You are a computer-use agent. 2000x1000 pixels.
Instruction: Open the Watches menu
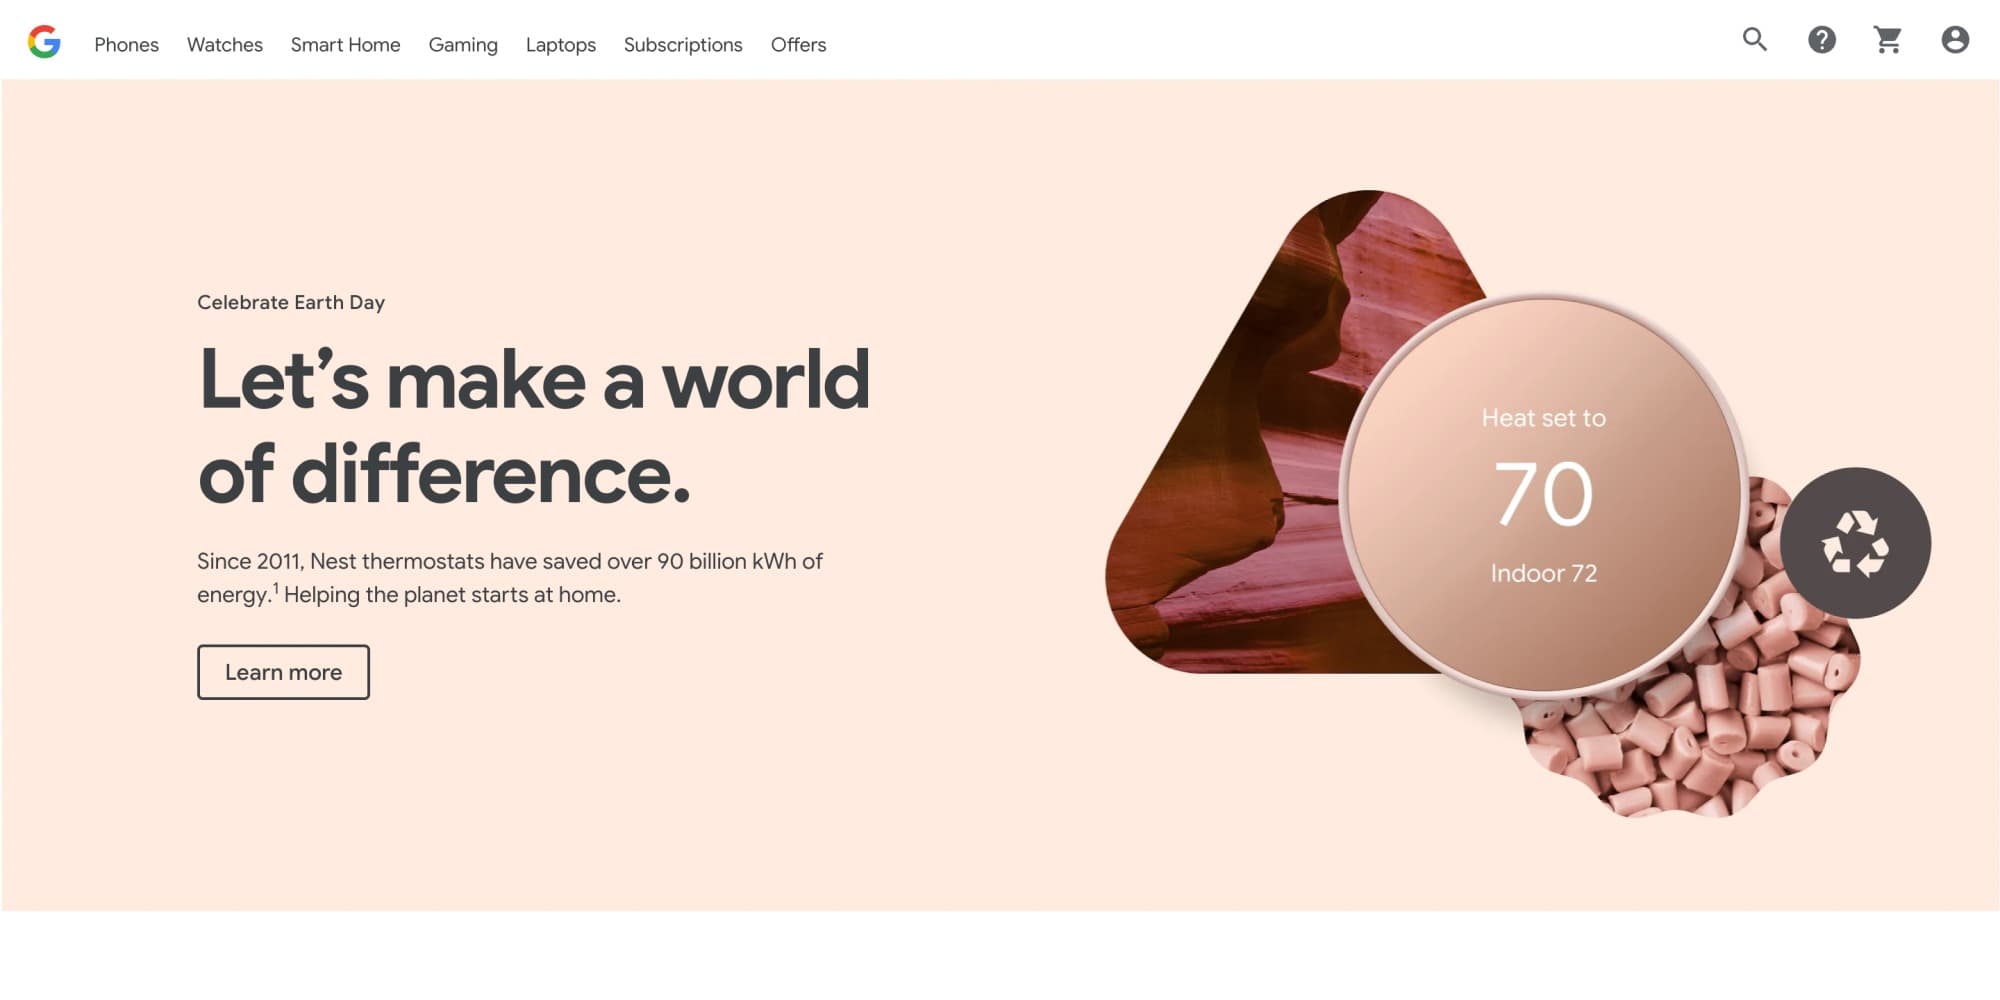pyautogui.click(x=225, y=45)
